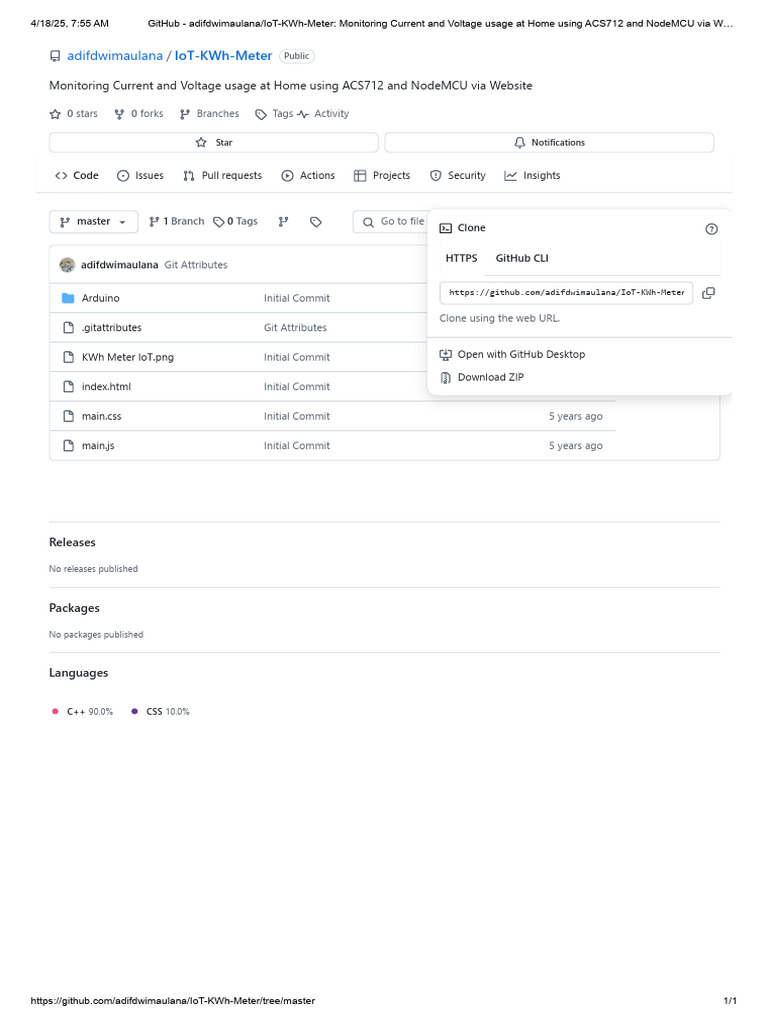The height and width of the screenshot is (1024, 768).
Task: Open adifdwimaulana commit author link
Action: click(120, 265)
